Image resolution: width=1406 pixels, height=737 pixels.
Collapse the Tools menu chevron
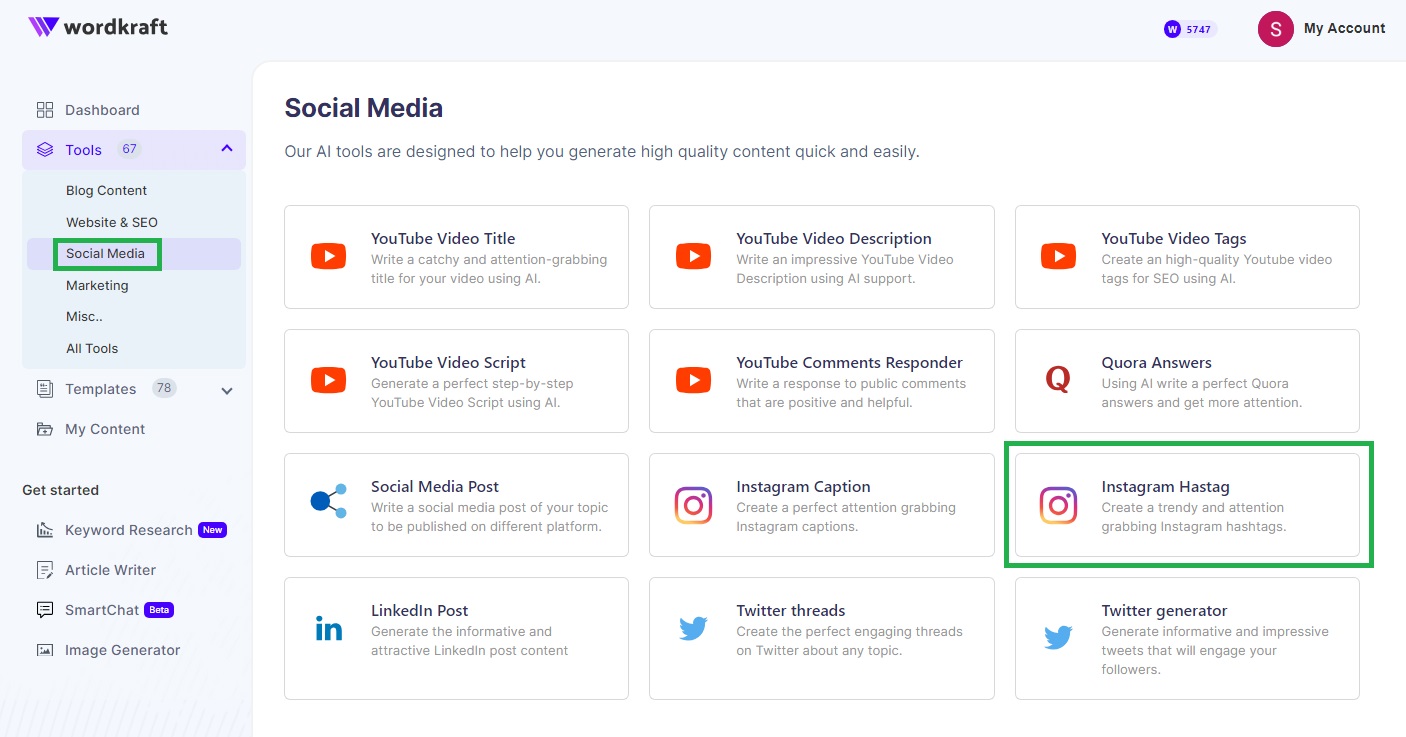point(227,149)
